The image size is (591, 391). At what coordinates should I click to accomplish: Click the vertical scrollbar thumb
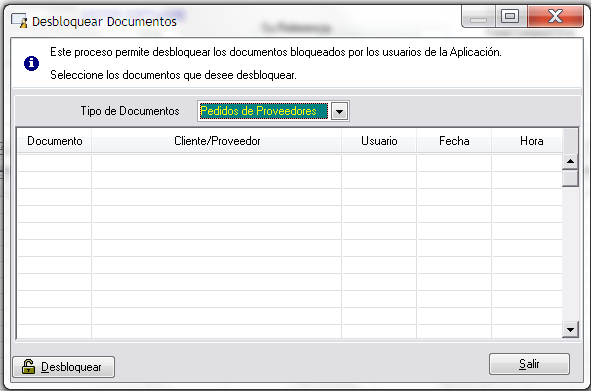570,178
